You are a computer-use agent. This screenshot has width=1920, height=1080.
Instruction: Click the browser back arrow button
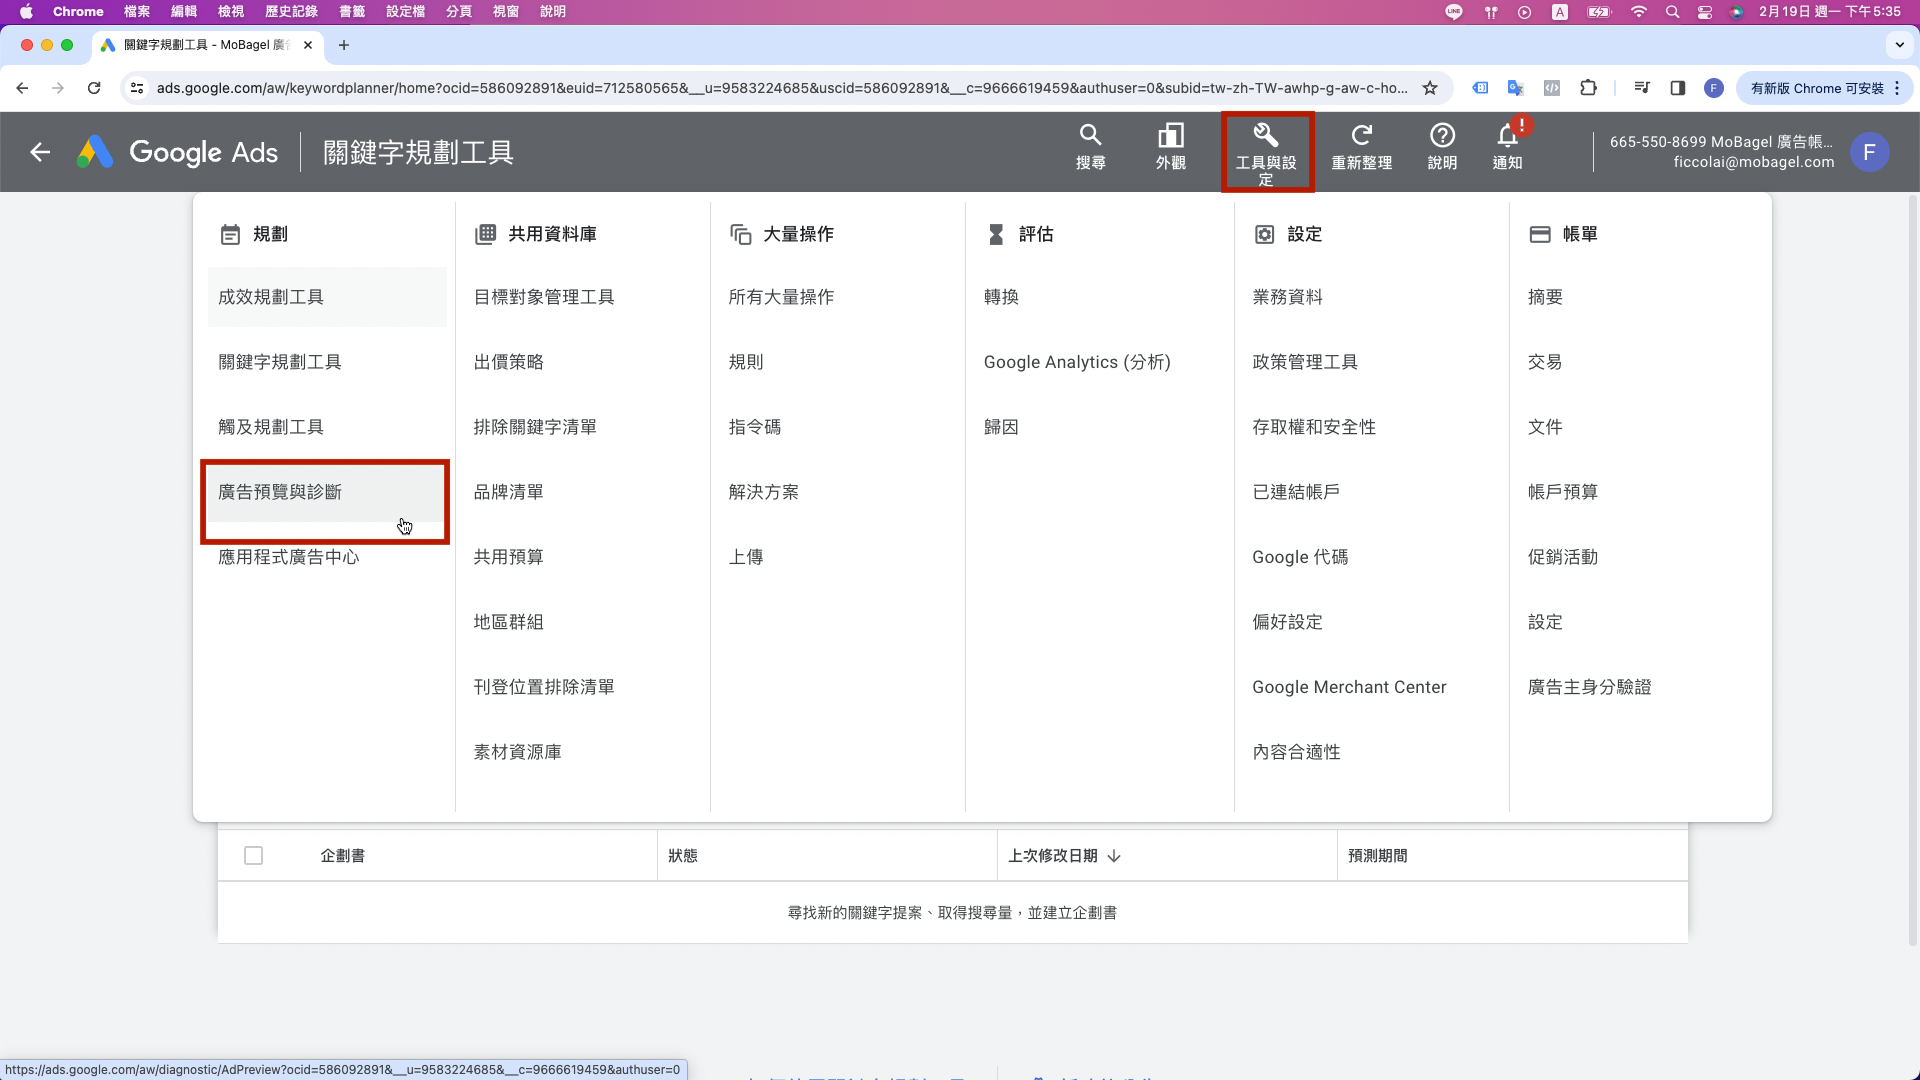(x=22, y=88)
